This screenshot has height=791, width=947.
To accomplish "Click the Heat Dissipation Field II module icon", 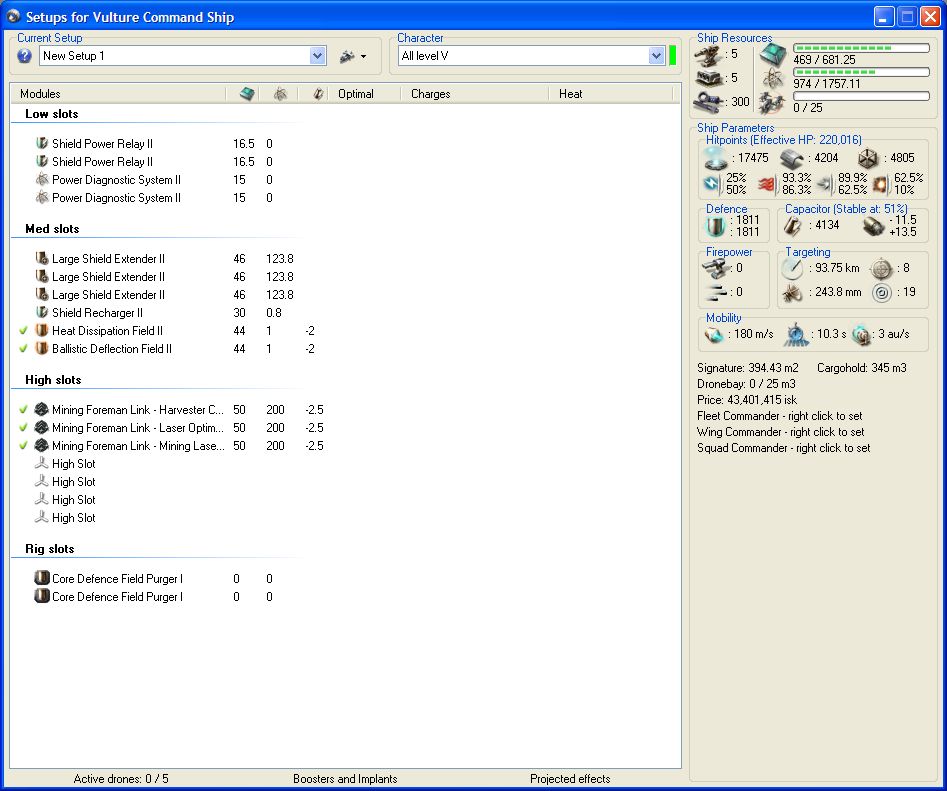I will pos(42,331).
